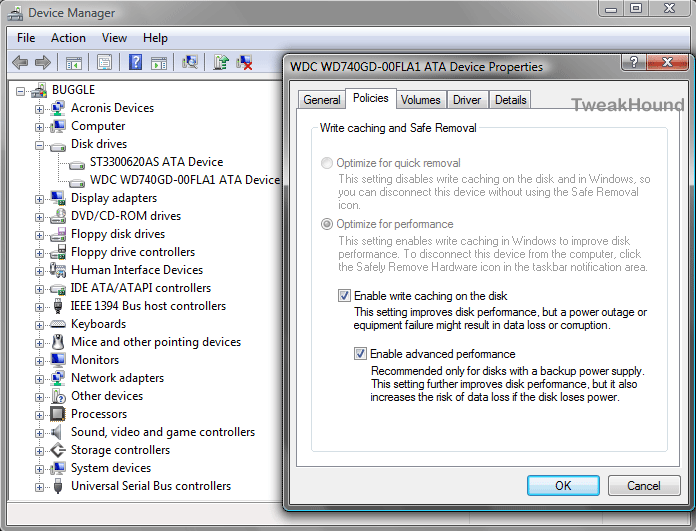
Task: Click the Human Interface Devices icon
Action: [x=58, y=270]
